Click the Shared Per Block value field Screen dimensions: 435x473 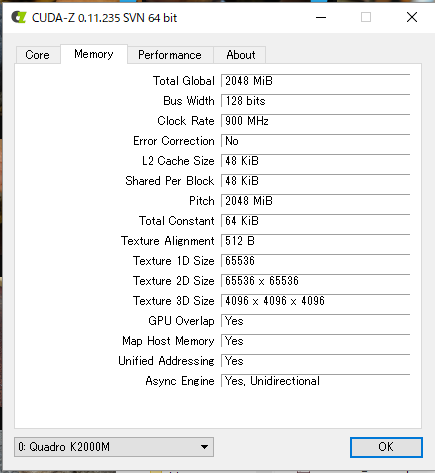tap(315, 181)
